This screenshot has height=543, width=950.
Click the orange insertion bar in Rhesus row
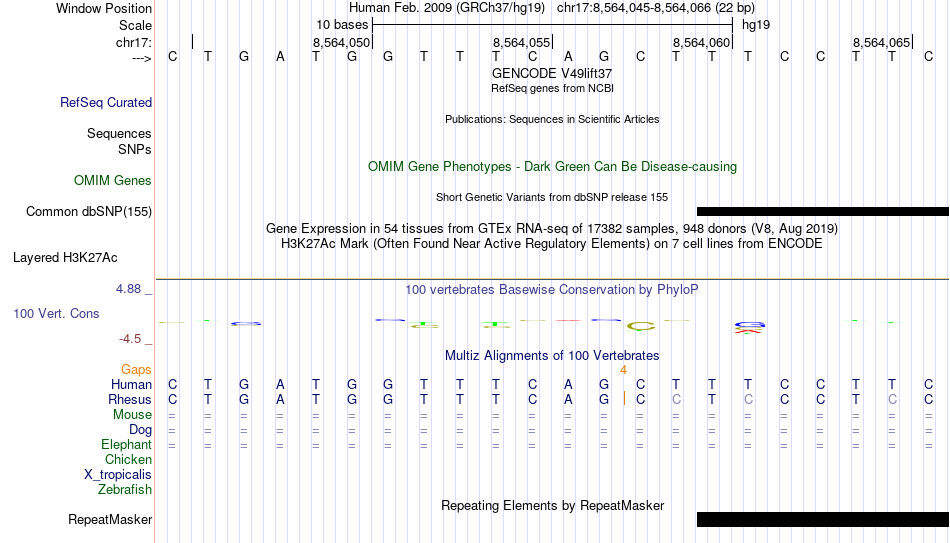[x=624, y=398]
